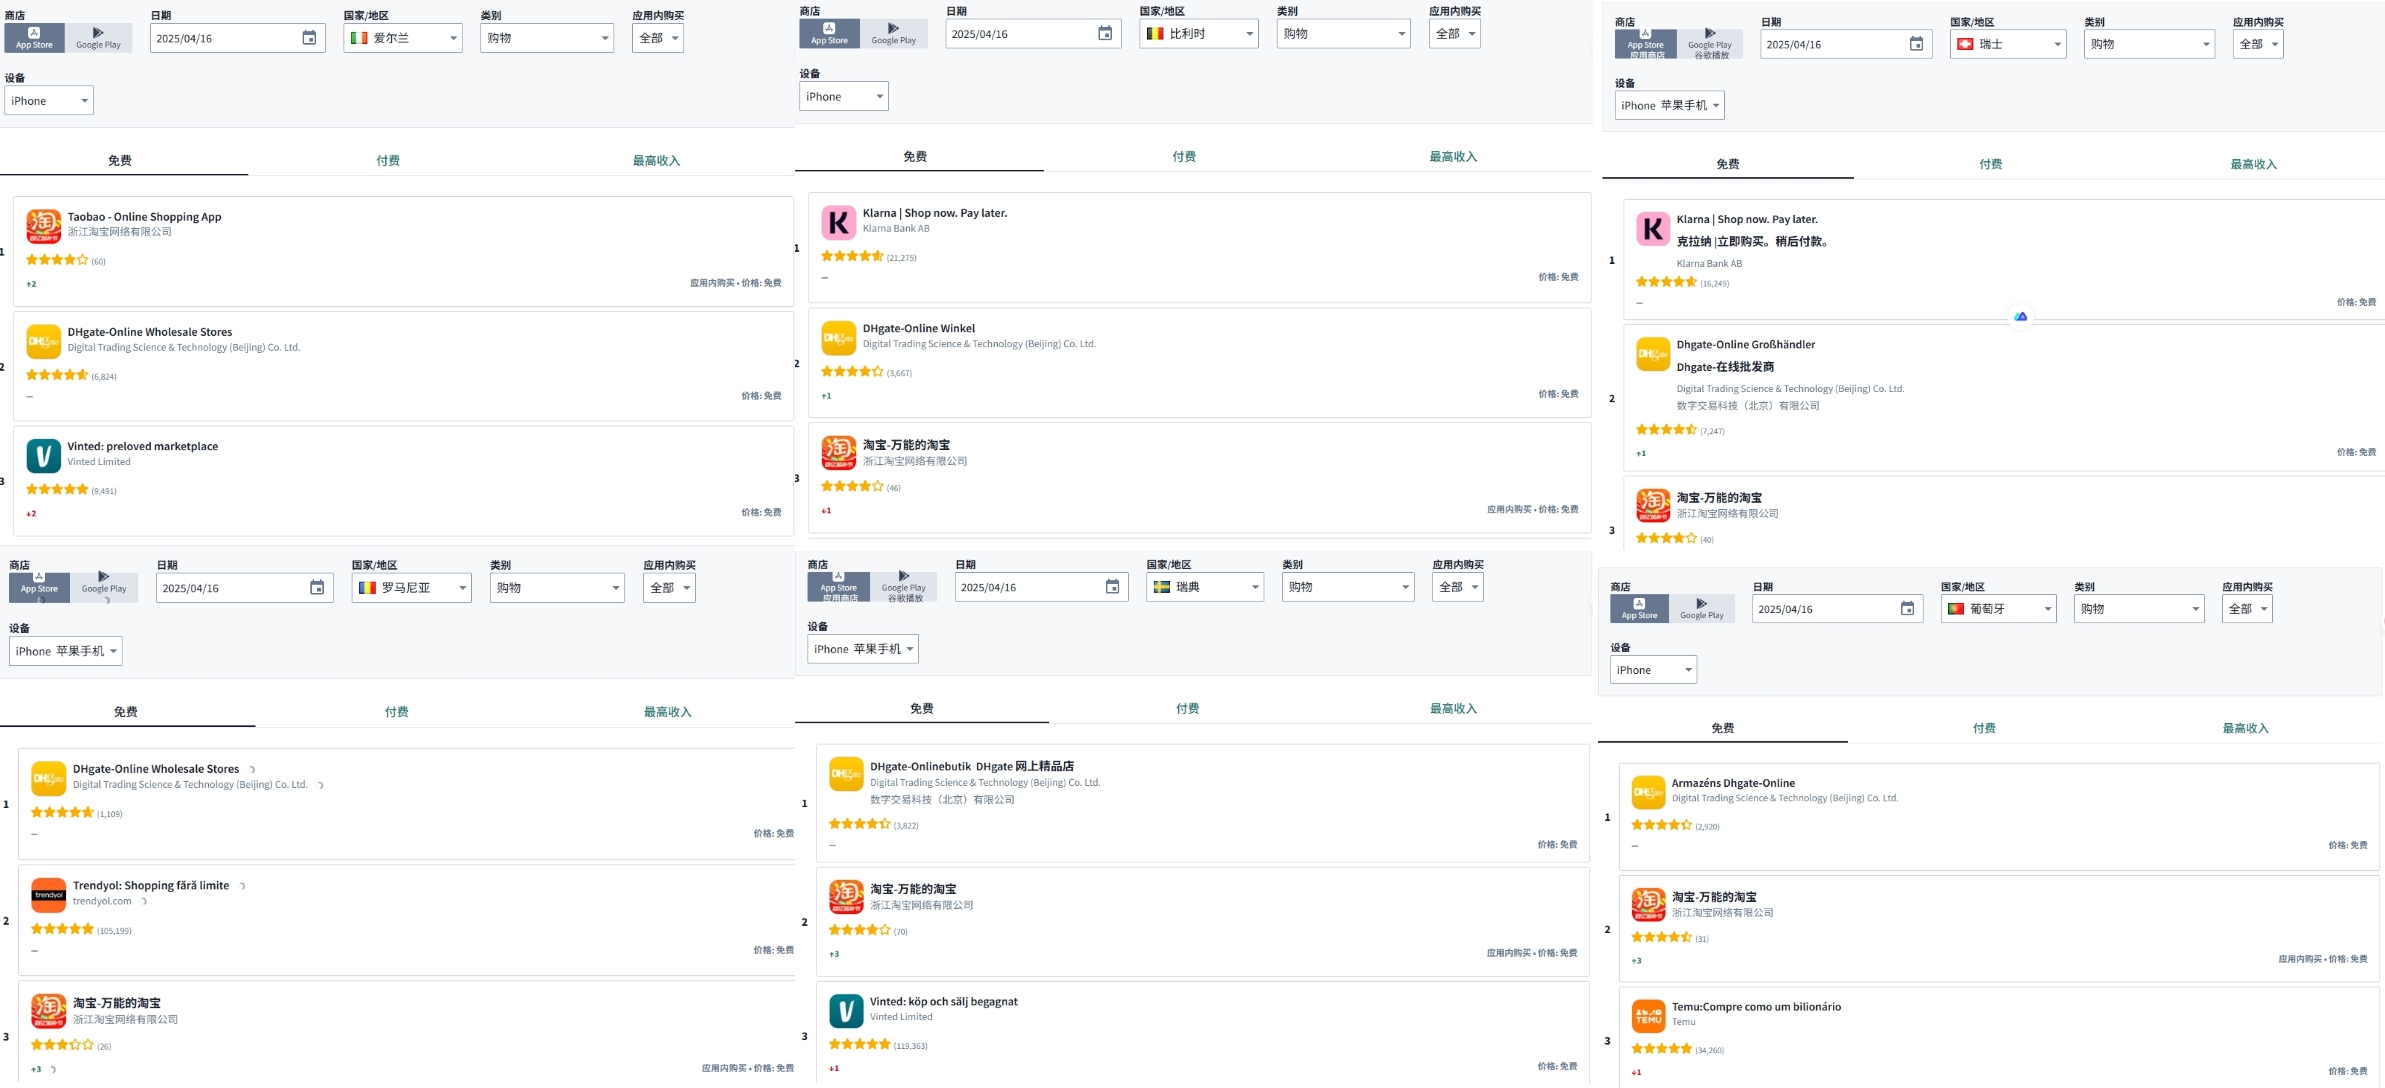Open calendar picker in Sweden panel

1112,587
